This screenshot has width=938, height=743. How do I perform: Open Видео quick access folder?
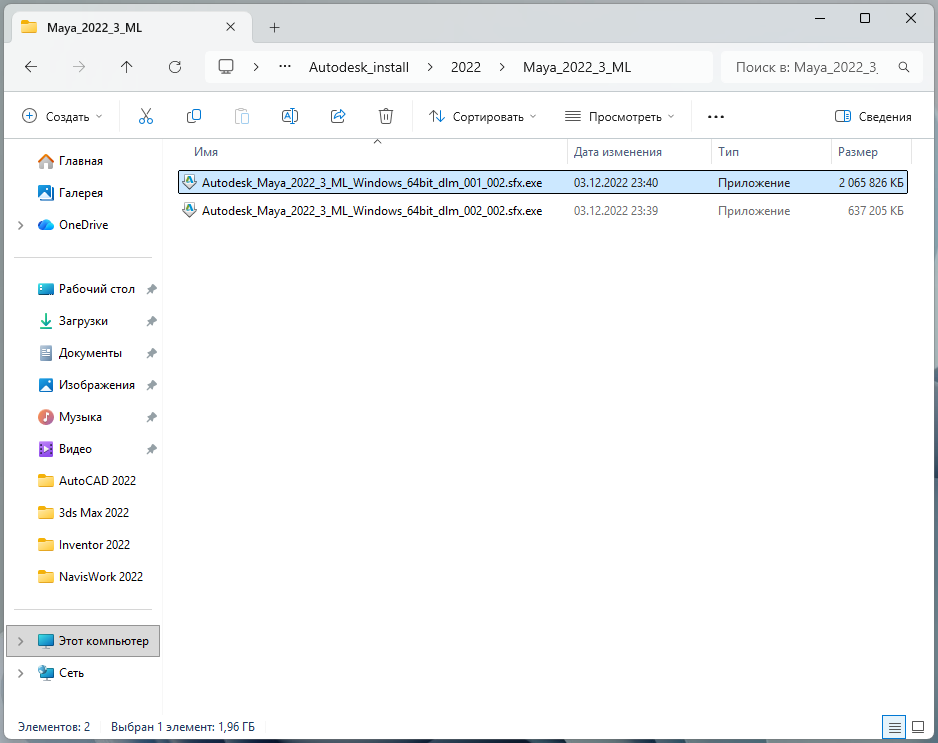tap(75, 449)
